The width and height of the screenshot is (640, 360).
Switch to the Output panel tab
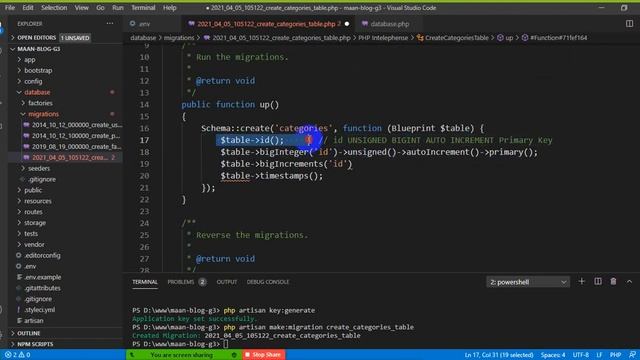(x=227, y=282)
